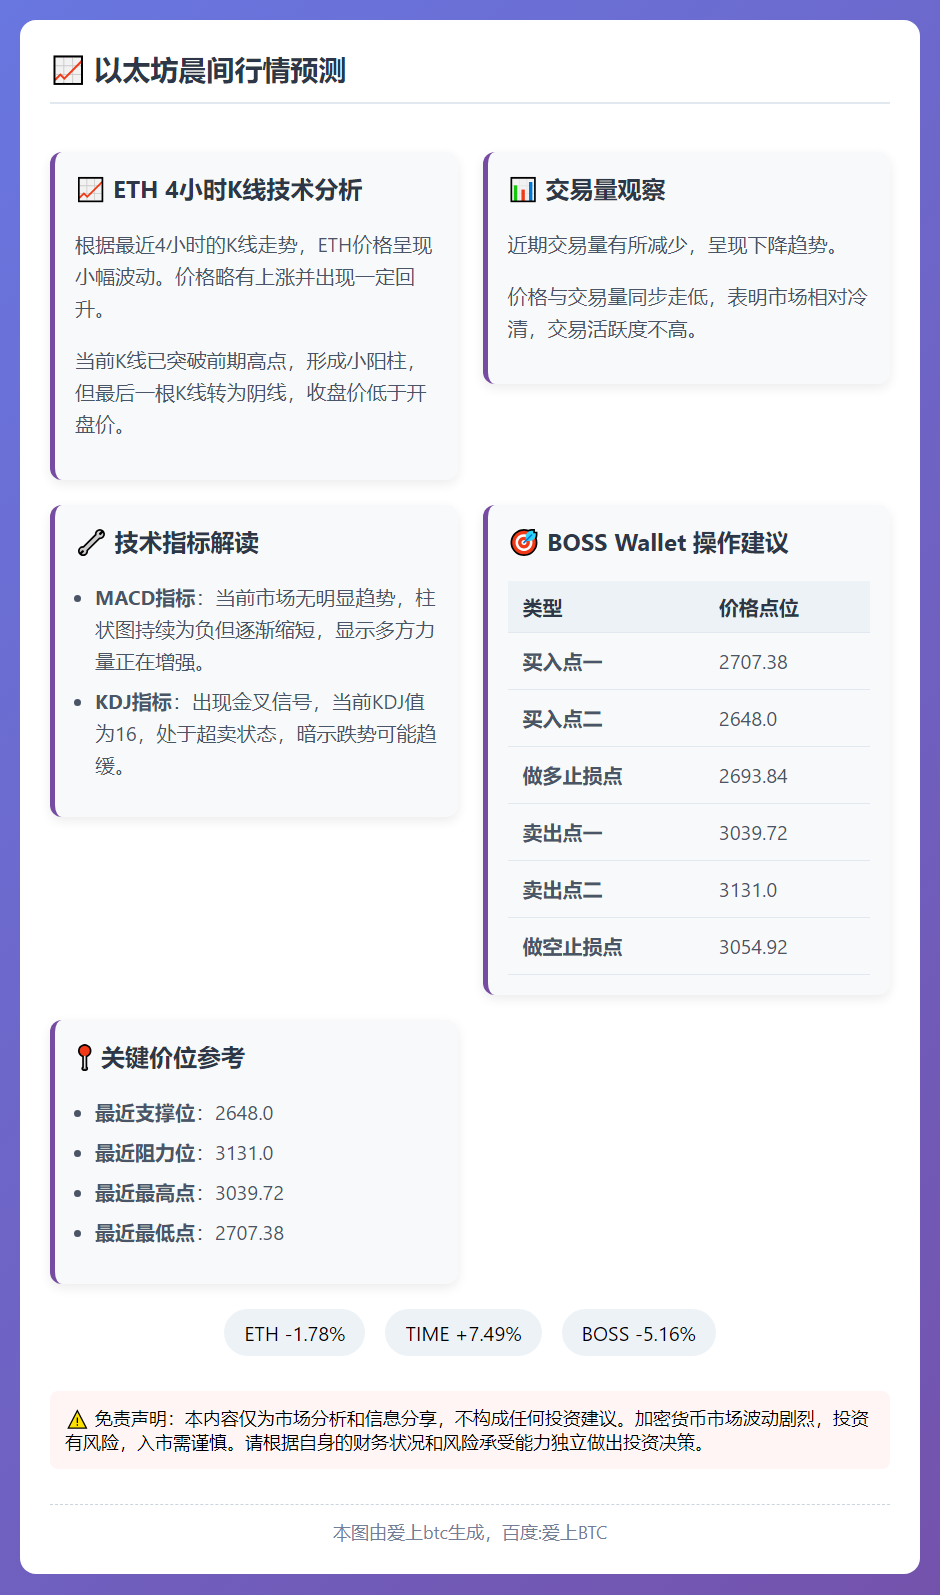
Task: Click the 3054.92 price value
Action: (x=753, y=947)
